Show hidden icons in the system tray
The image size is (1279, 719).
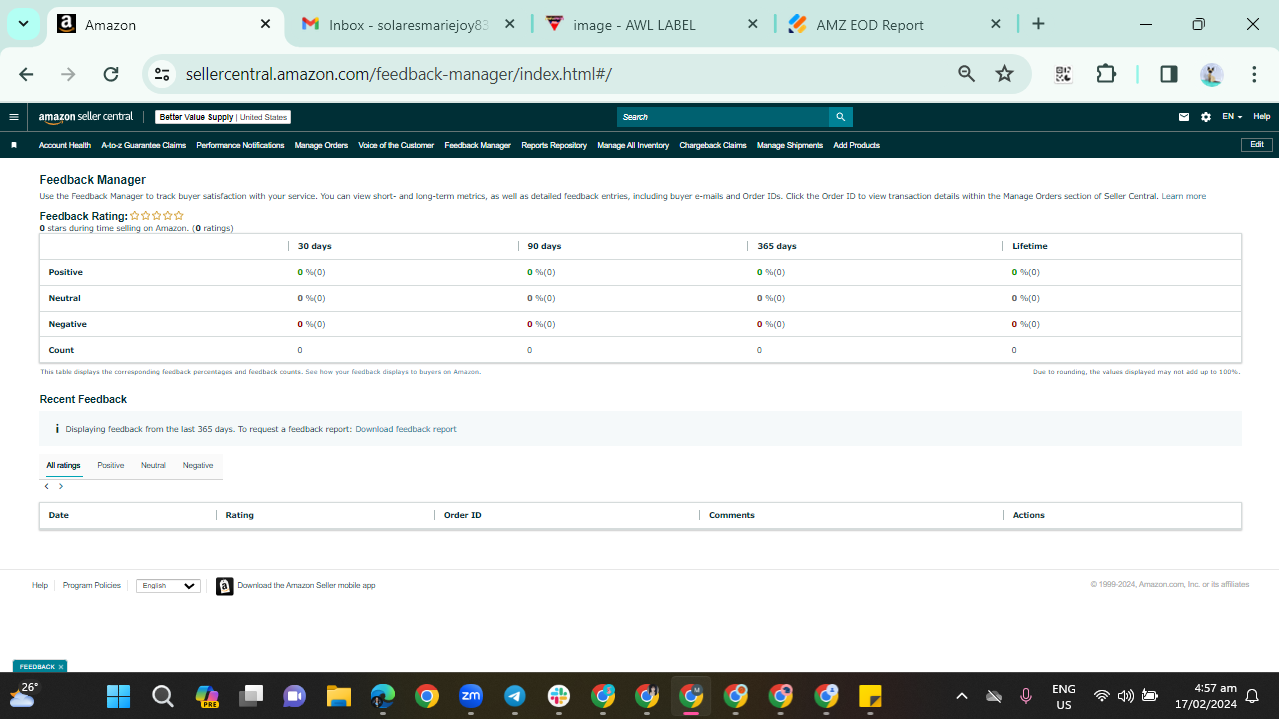coord(962,696)
